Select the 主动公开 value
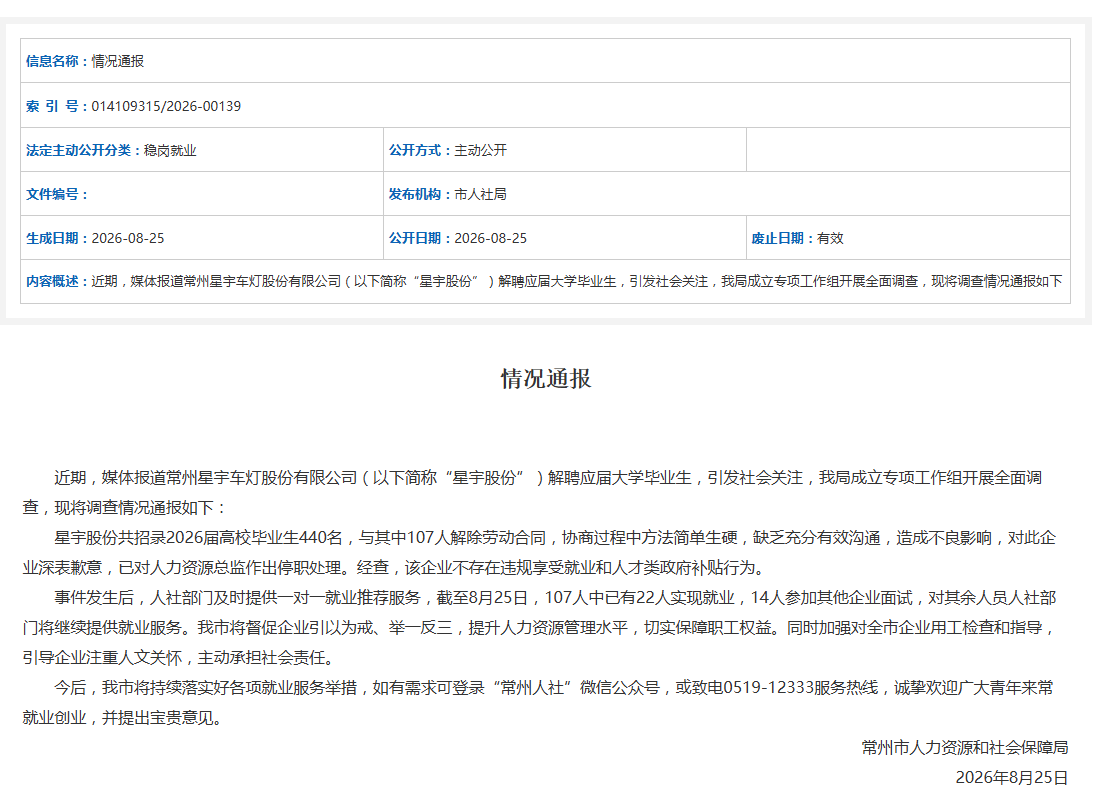 (481, 150)
